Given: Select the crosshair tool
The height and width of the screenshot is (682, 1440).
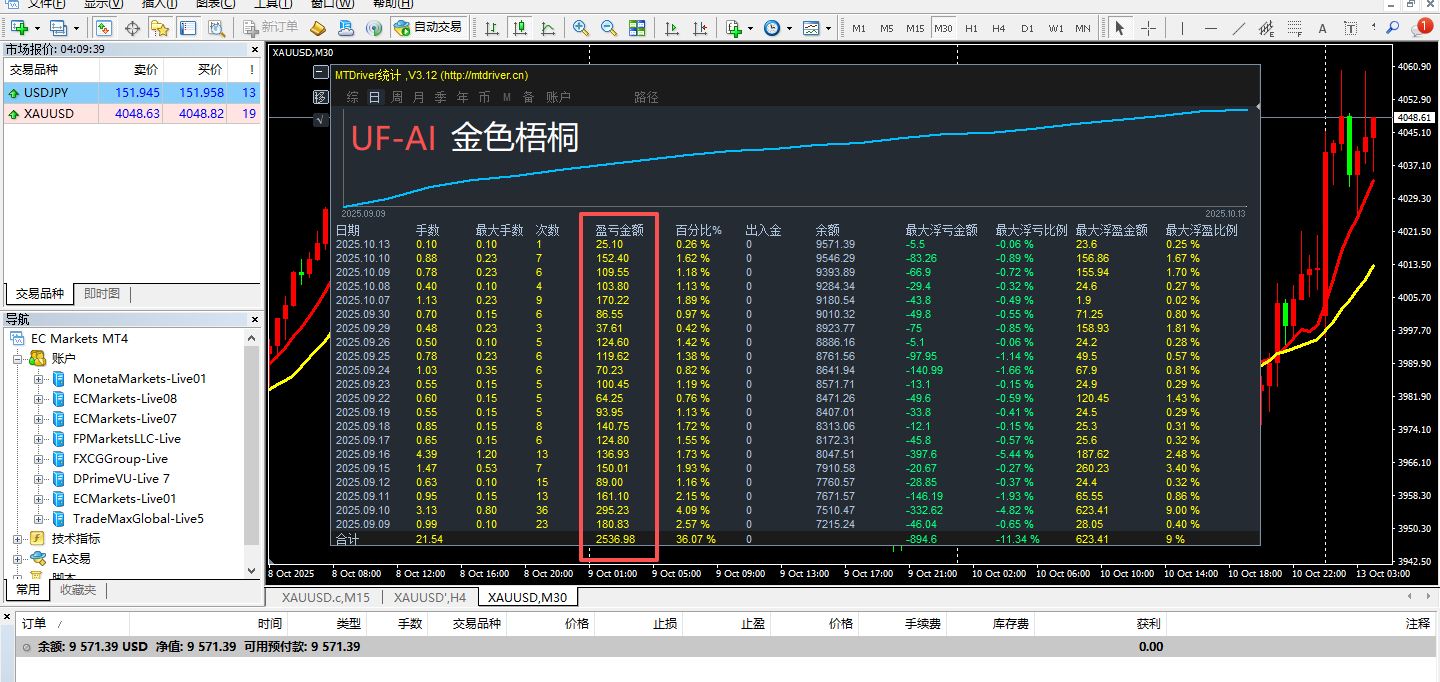Looking at the screenshot, I should tap(1148, 28).
